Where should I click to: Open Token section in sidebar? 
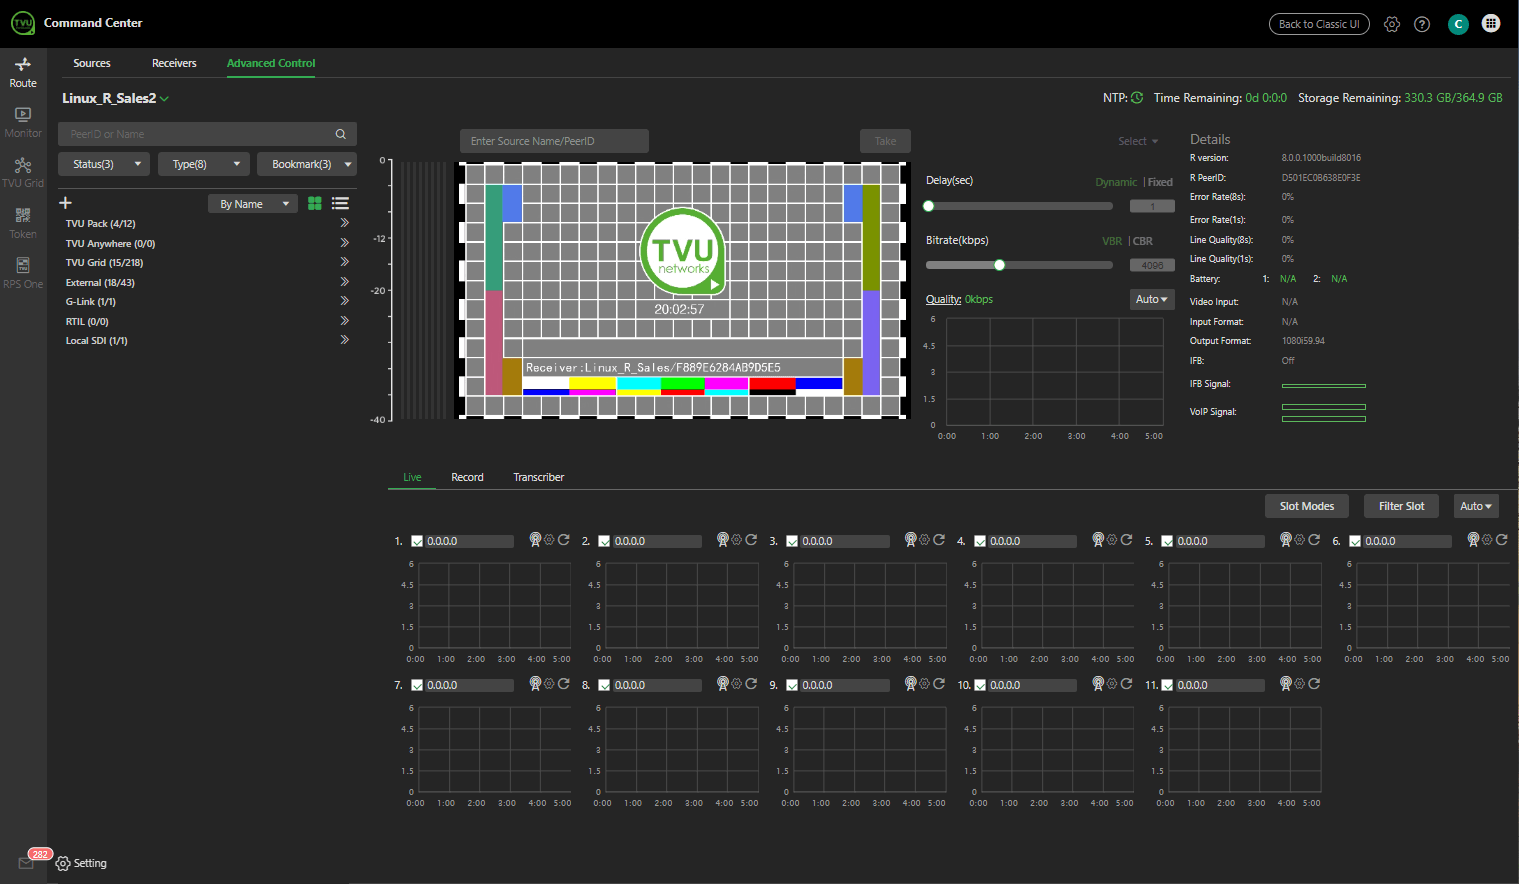(x=23, y=223)
